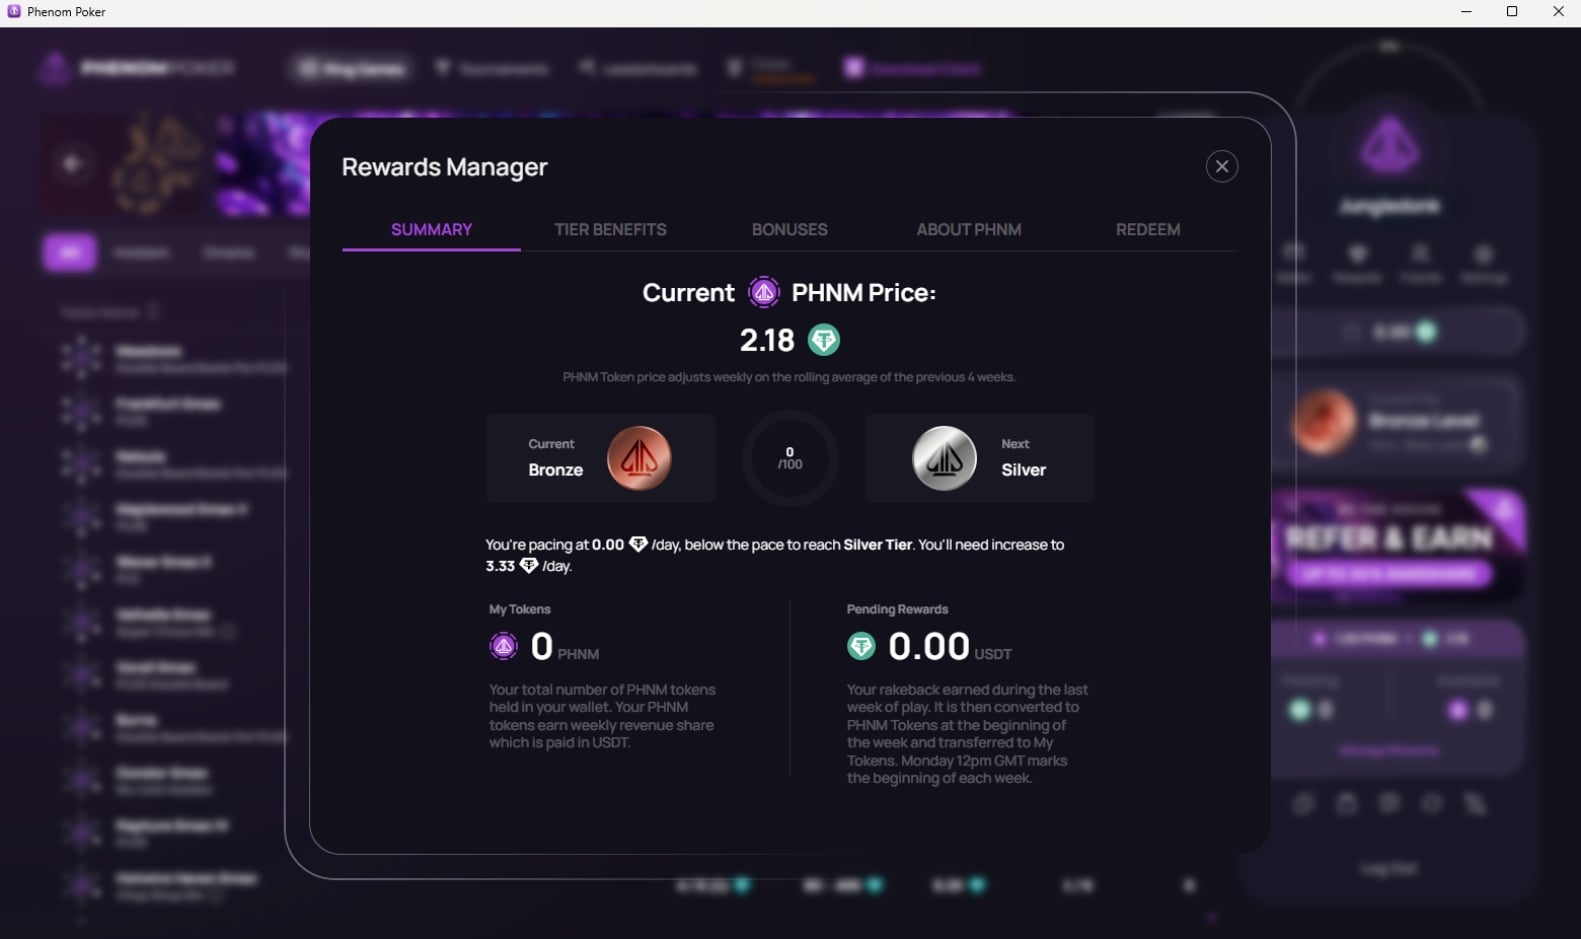The height and width of the screenshot is (939, 1581).
Task: Click the PHNM token icon beside Current
Action: (x=764, y=293)
